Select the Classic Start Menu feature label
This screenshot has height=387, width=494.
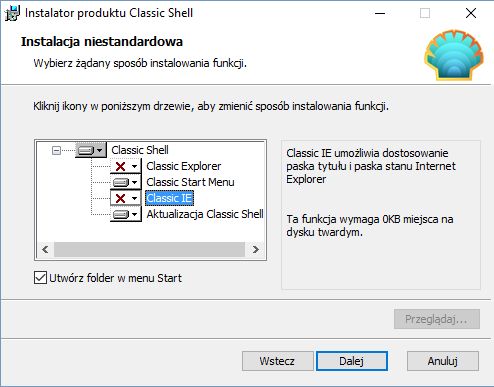click(190, 182)
